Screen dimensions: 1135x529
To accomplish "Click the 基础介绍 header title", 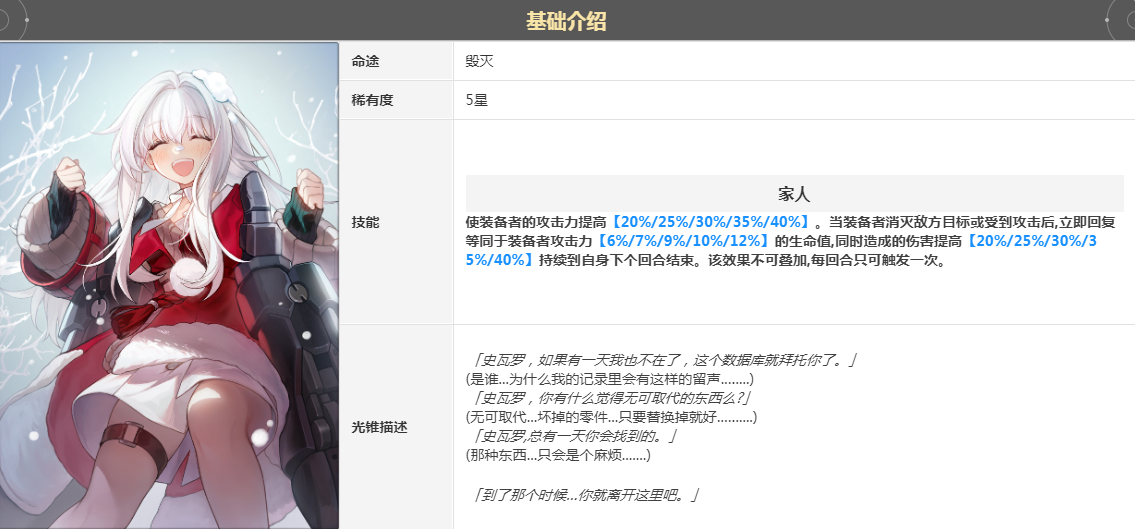I will [x=566, y=21].
